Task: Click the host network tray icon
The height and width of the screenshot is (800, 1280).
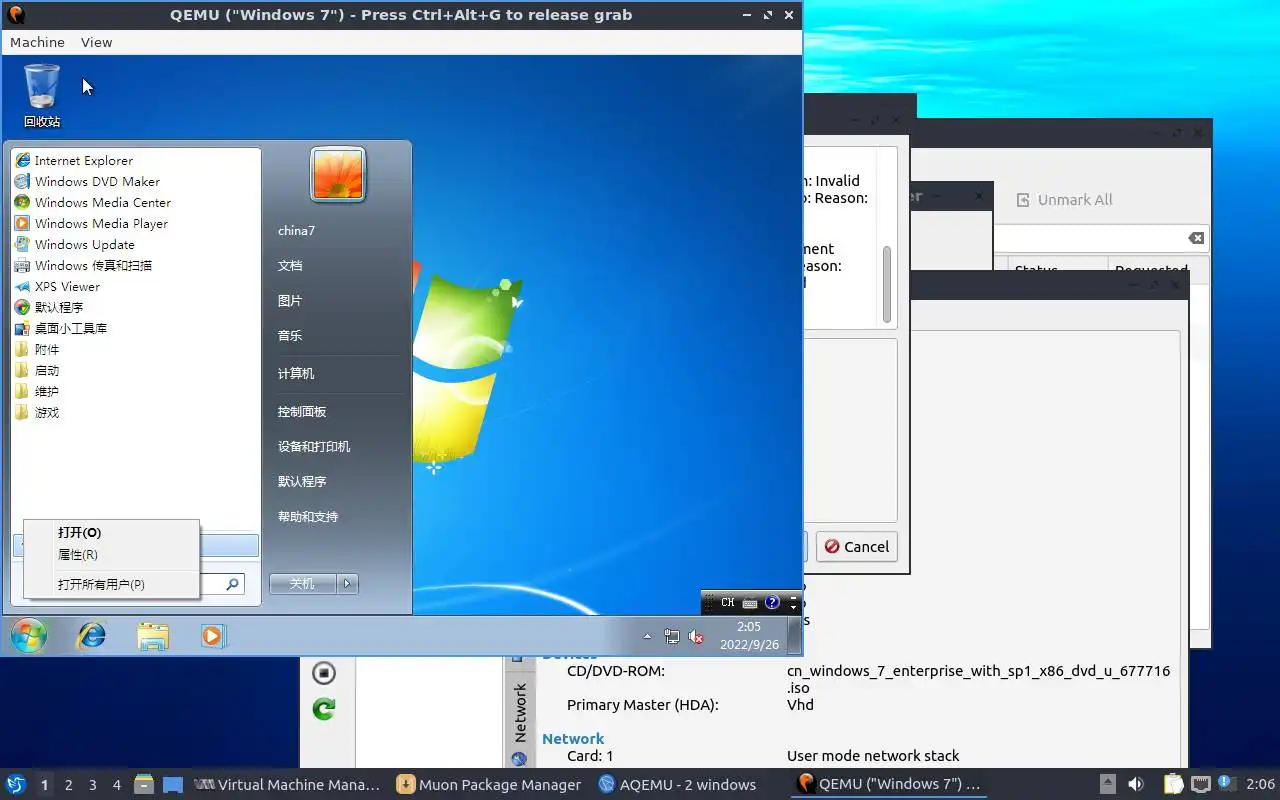Action: (1201, 785)
